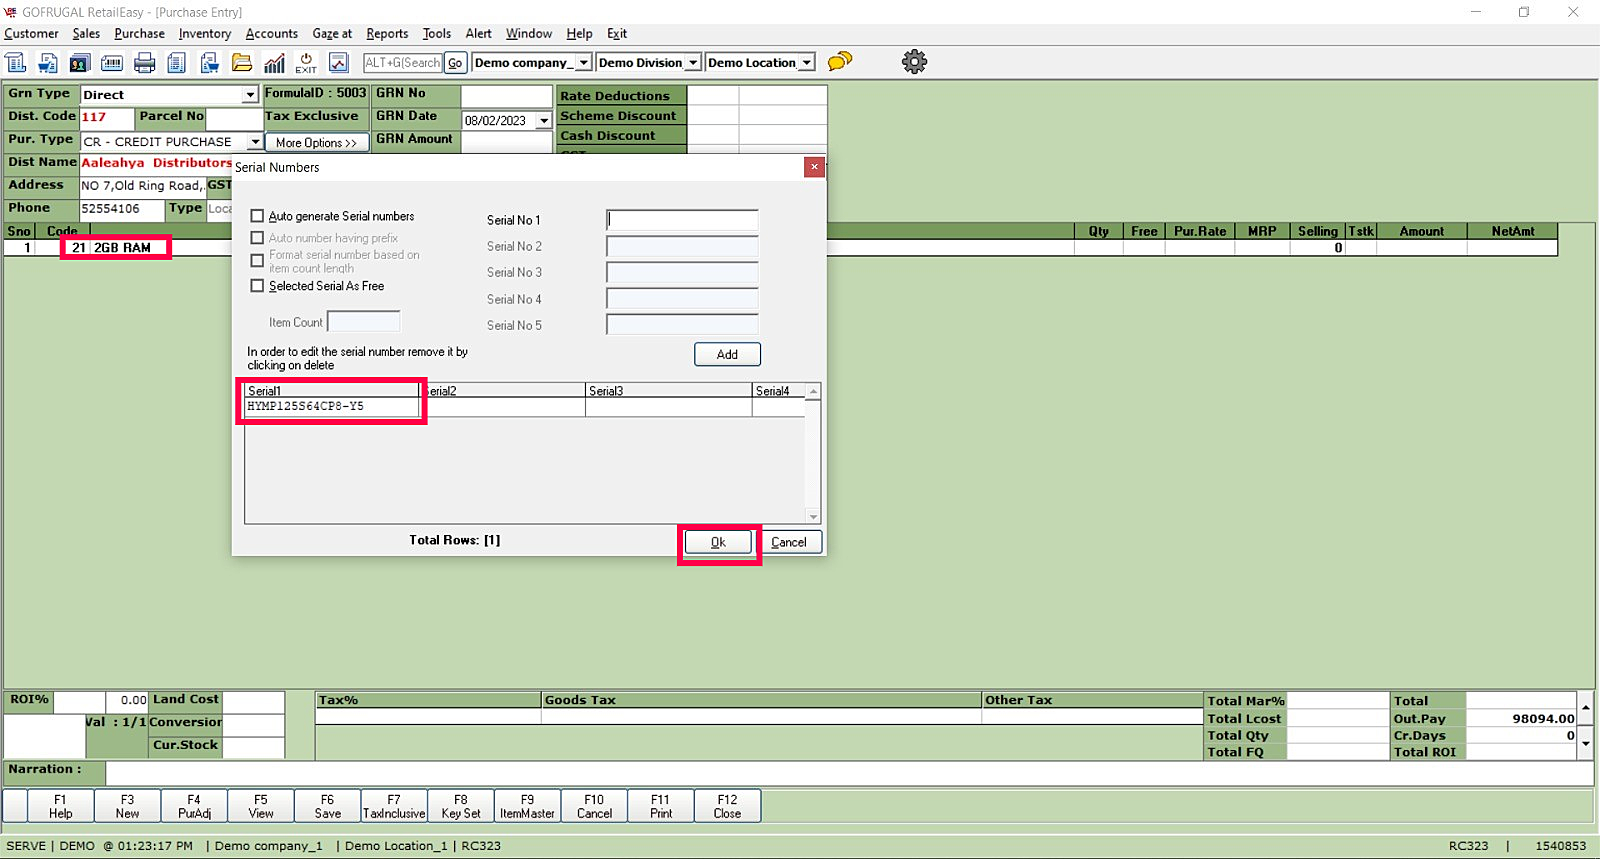Click the F10 Cancel button
1600x859 pixels.
[x=594, y=806]
